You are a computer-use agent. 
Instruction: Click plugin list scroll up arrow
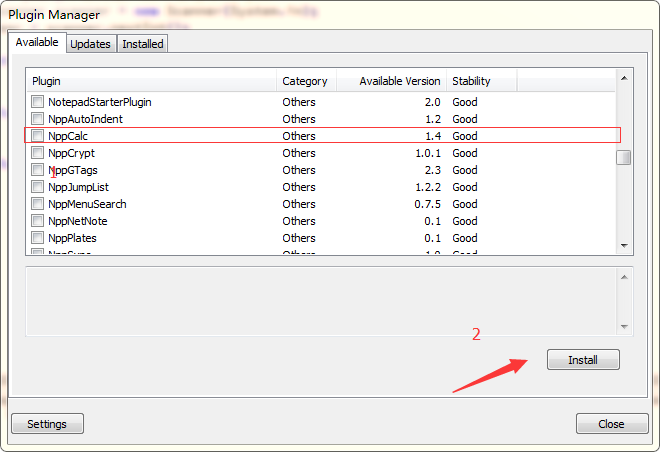[x=624, y=78]
